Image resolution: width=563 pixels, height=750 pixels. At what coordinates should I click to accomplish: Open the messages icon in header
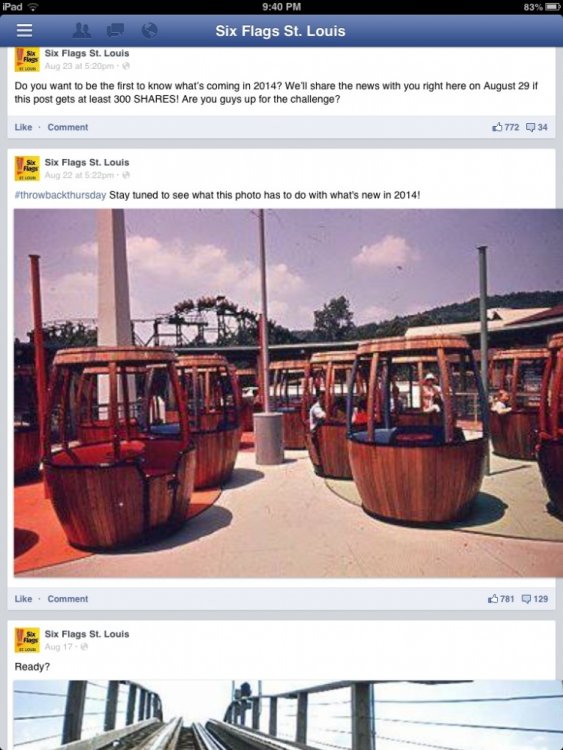point(116,31)
